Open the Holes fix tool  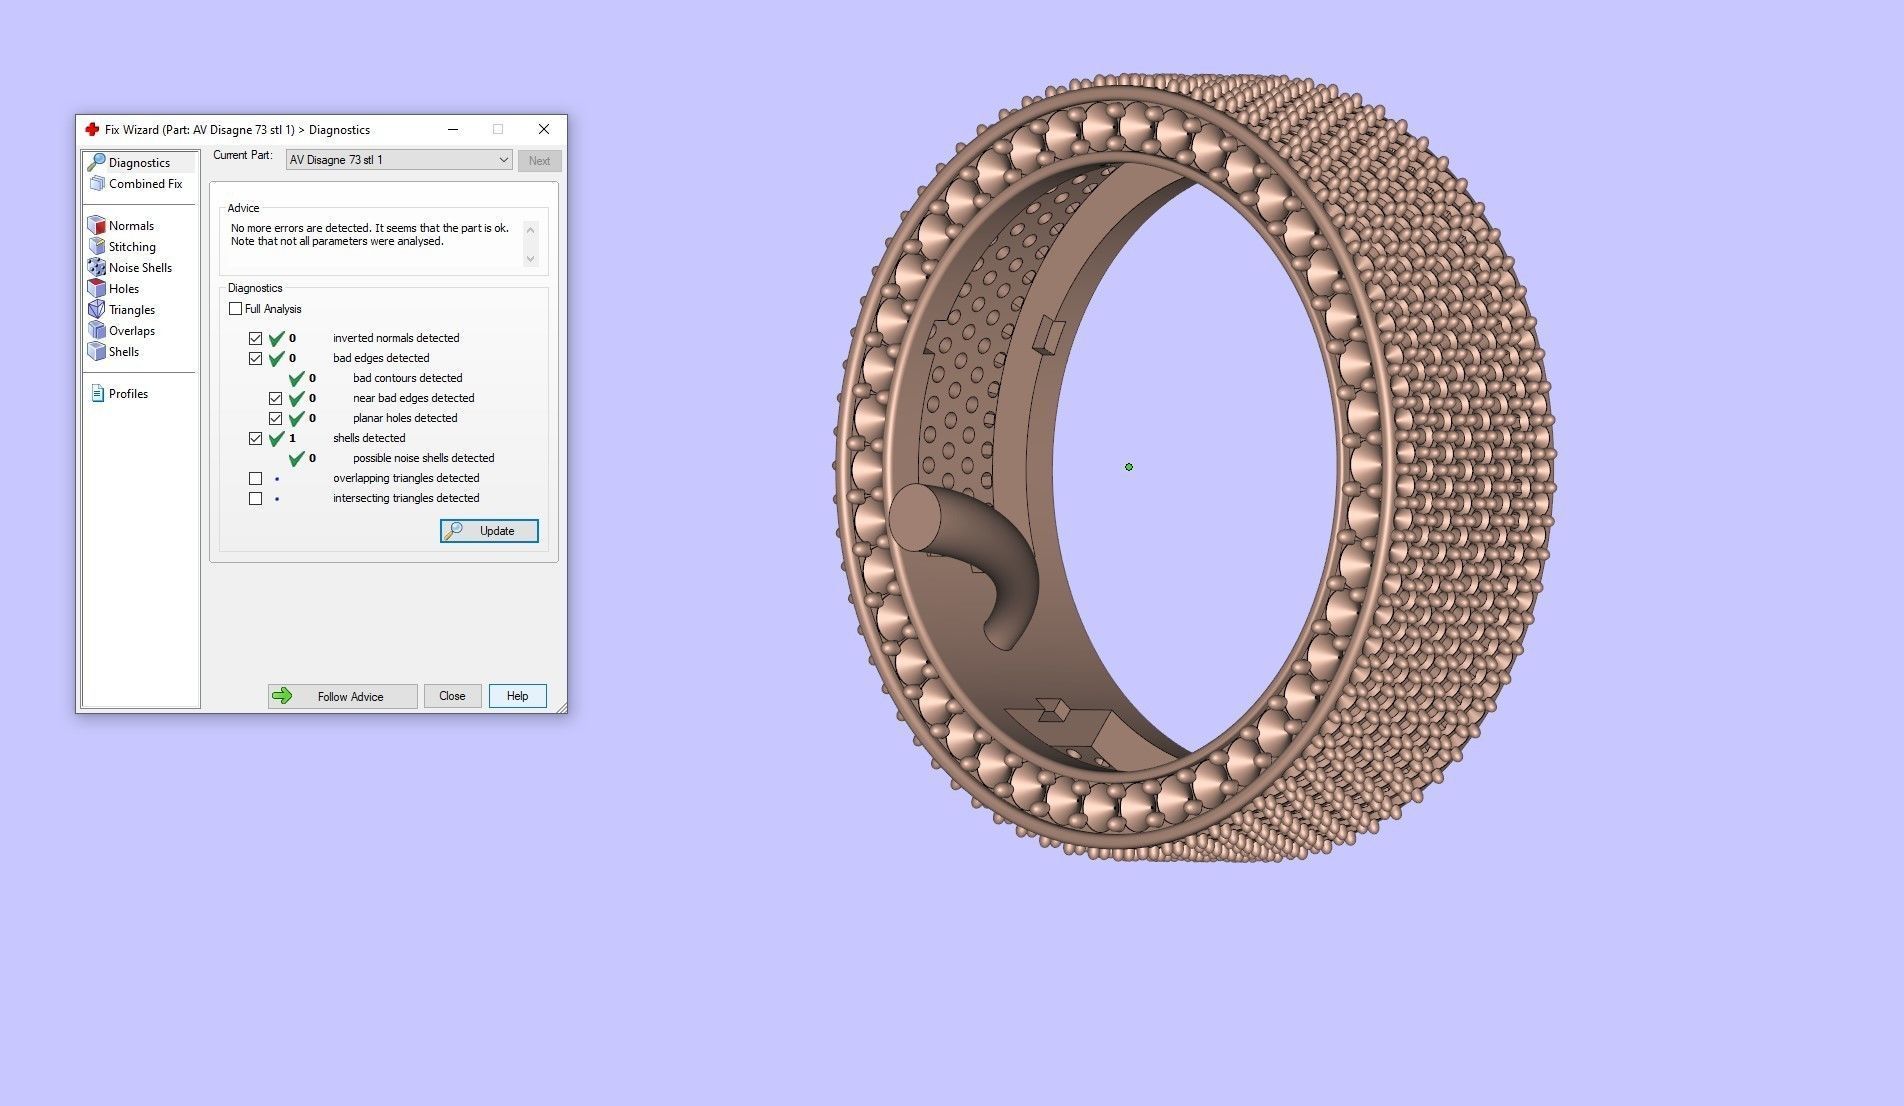click(114, 289)
